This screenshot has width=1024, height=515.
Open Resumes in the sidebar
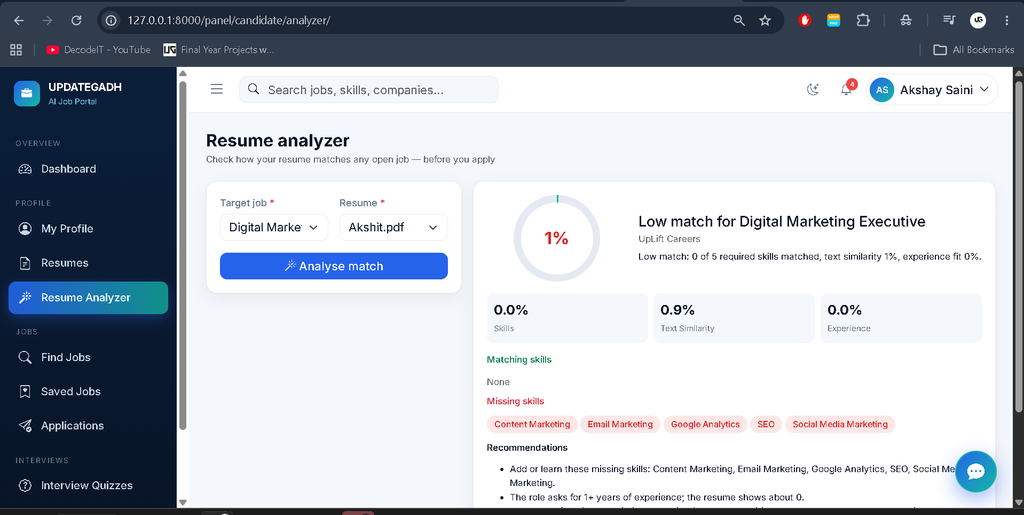coord(88,263)
